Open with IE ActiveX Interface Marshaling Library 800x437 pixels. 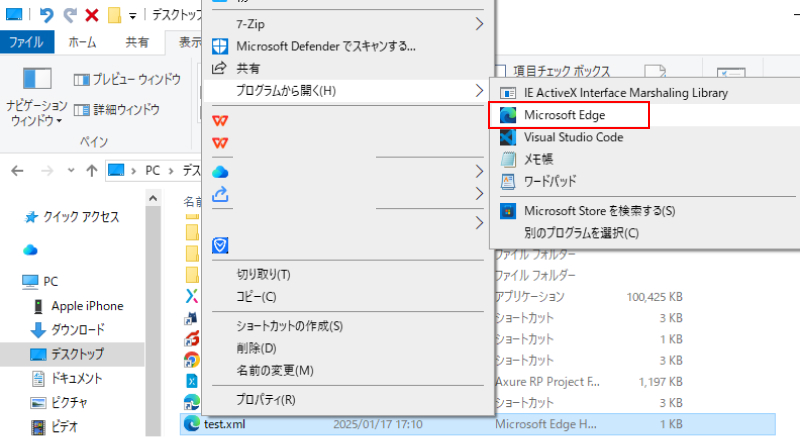pyautogui.click(x=644, y=93)
